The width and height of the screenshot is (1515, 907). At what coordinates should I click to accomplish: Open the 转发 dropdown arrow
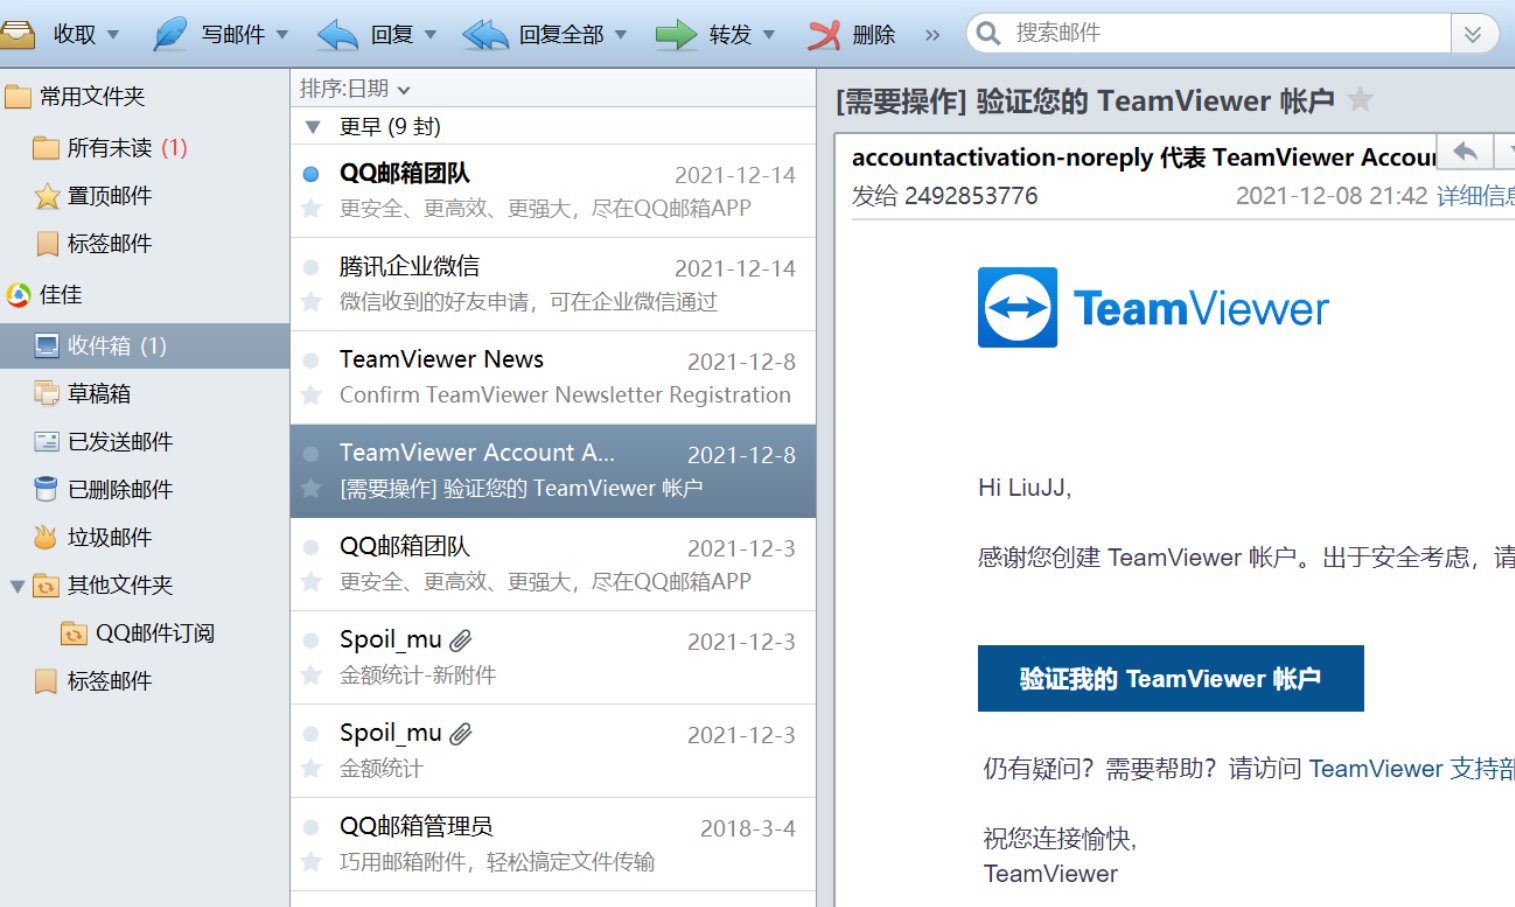pos(769,35)
